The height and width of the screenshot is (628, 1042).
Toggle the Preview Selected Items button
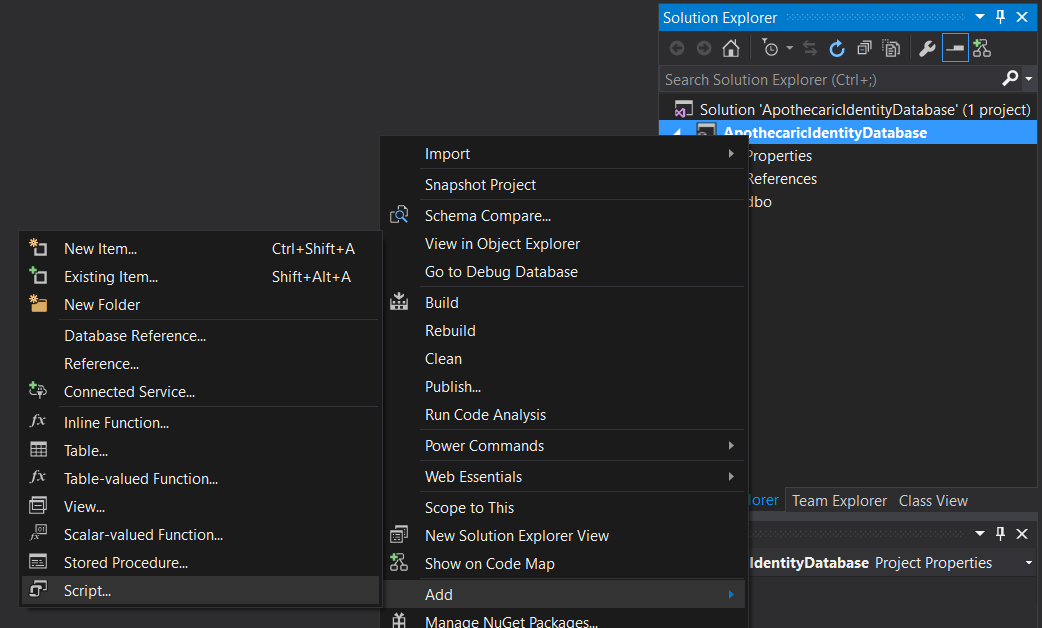955,48
